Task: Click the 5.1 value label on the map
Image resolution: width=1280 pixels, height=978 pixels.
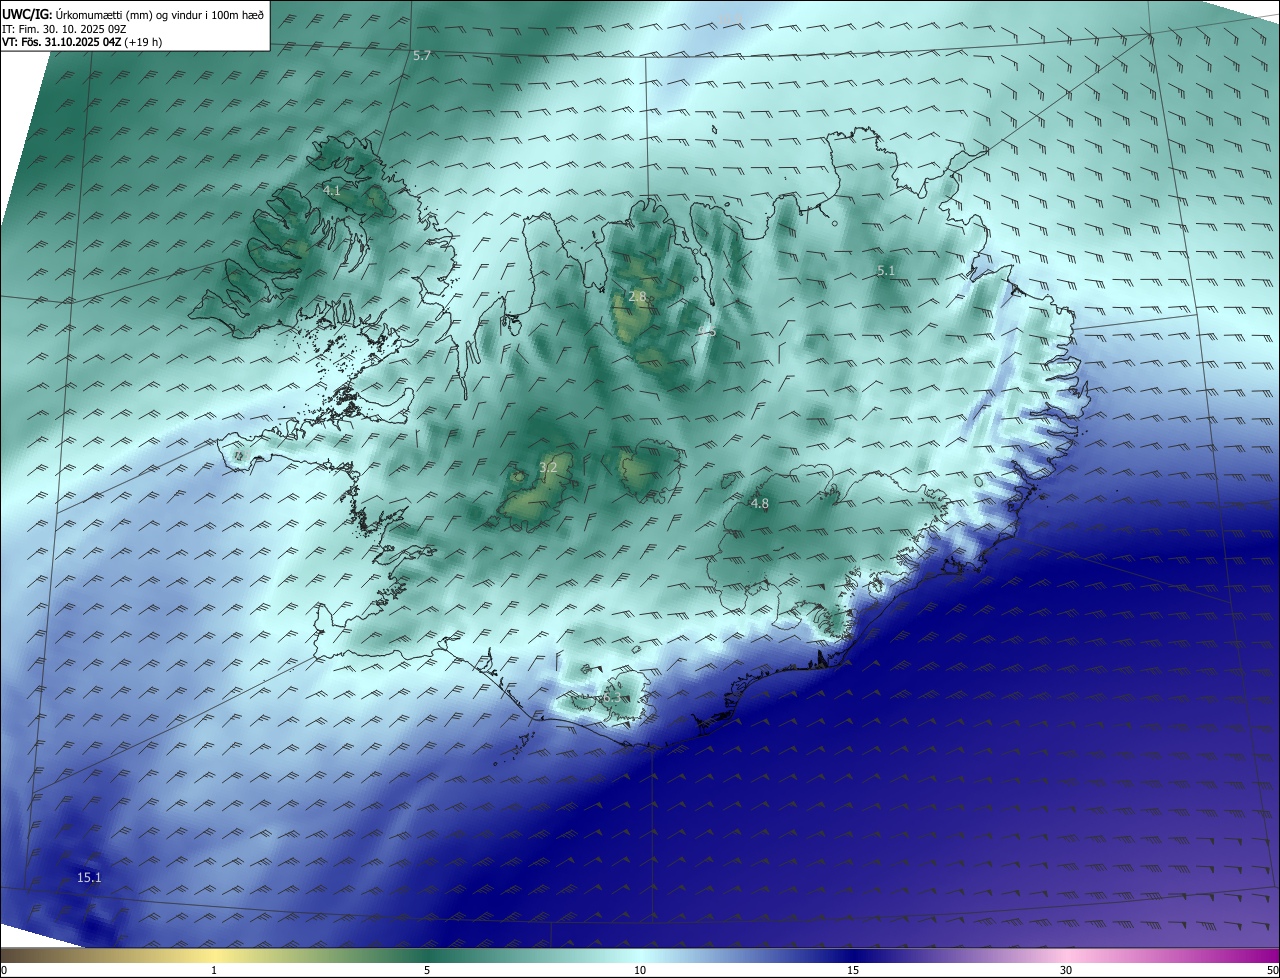Action: click(886, 271)
